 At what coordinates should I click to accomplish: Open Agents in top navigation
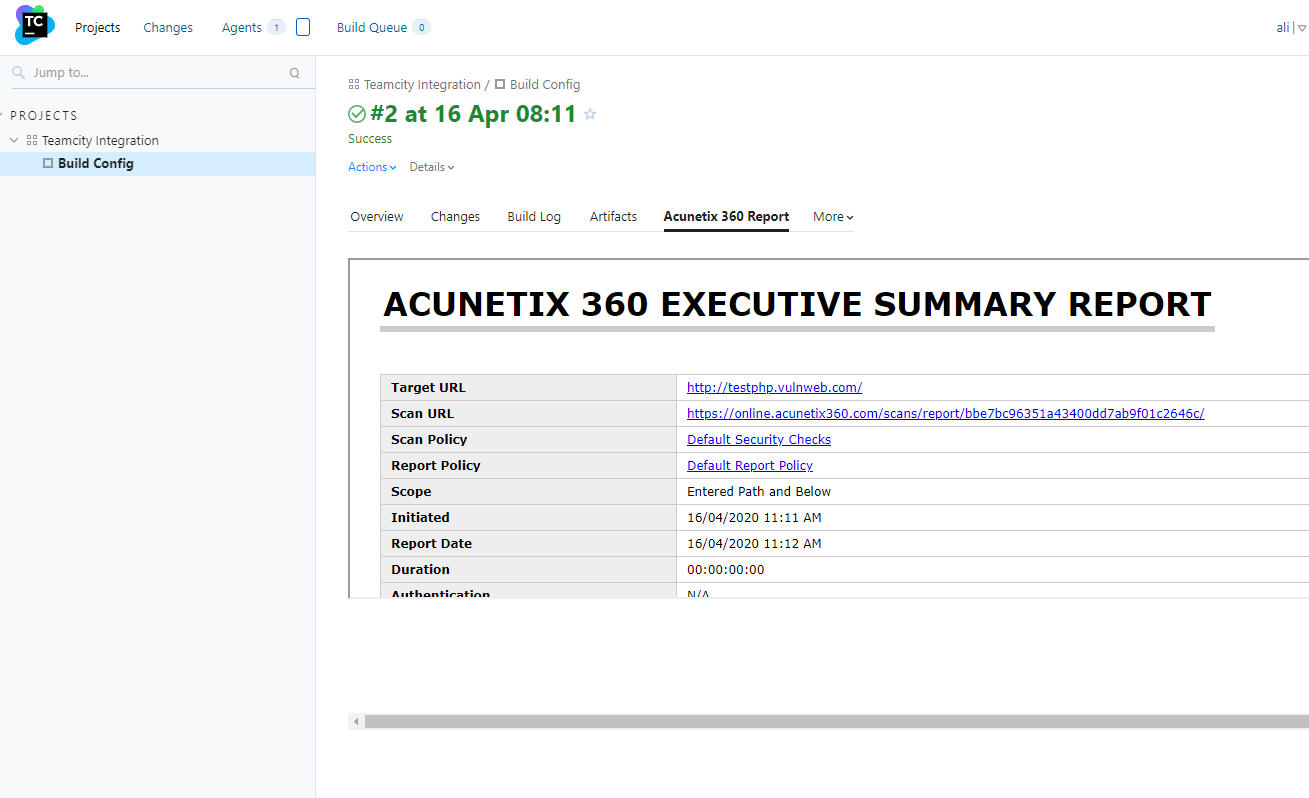tap(242, 28)
